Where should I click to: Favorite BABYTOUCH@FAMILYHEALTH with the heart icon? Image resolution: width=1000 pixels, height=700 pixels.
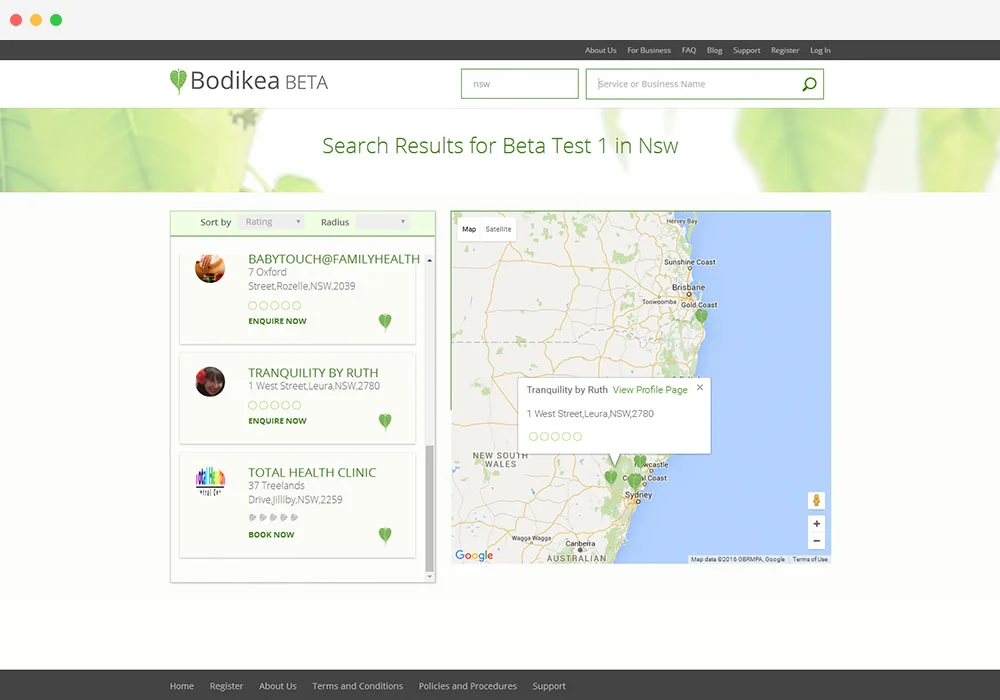coord(385,322)
